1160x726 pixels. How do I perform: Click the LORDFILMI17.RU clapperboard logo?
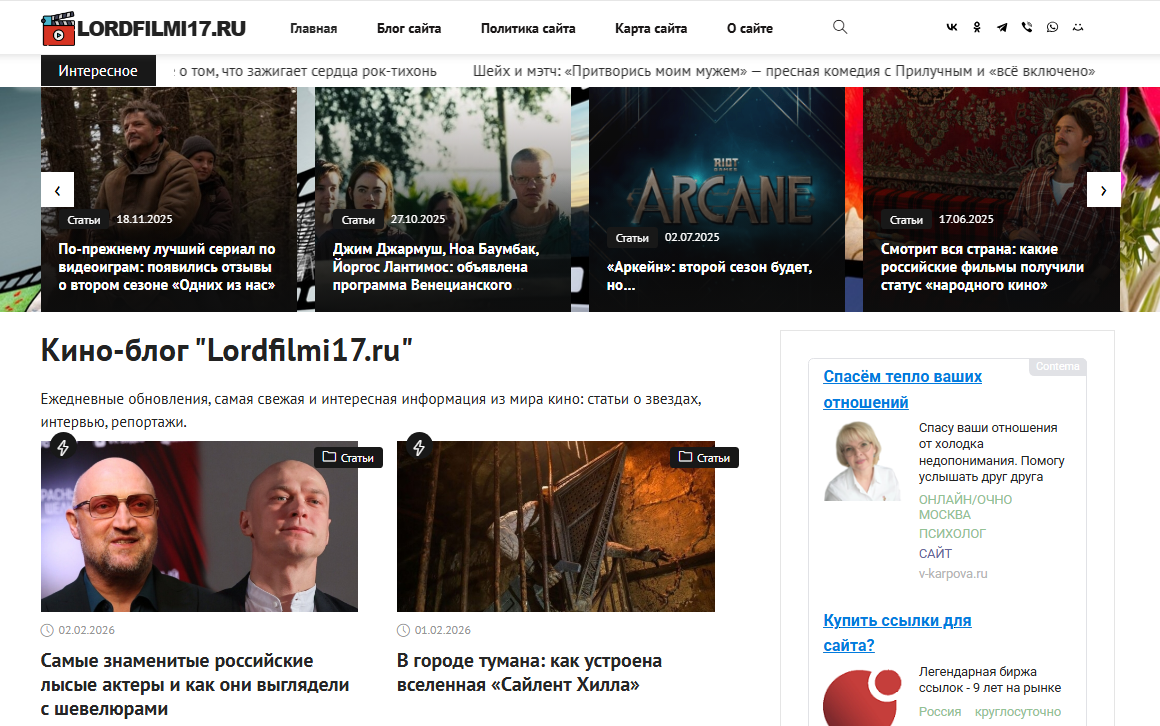click(144, 28)
